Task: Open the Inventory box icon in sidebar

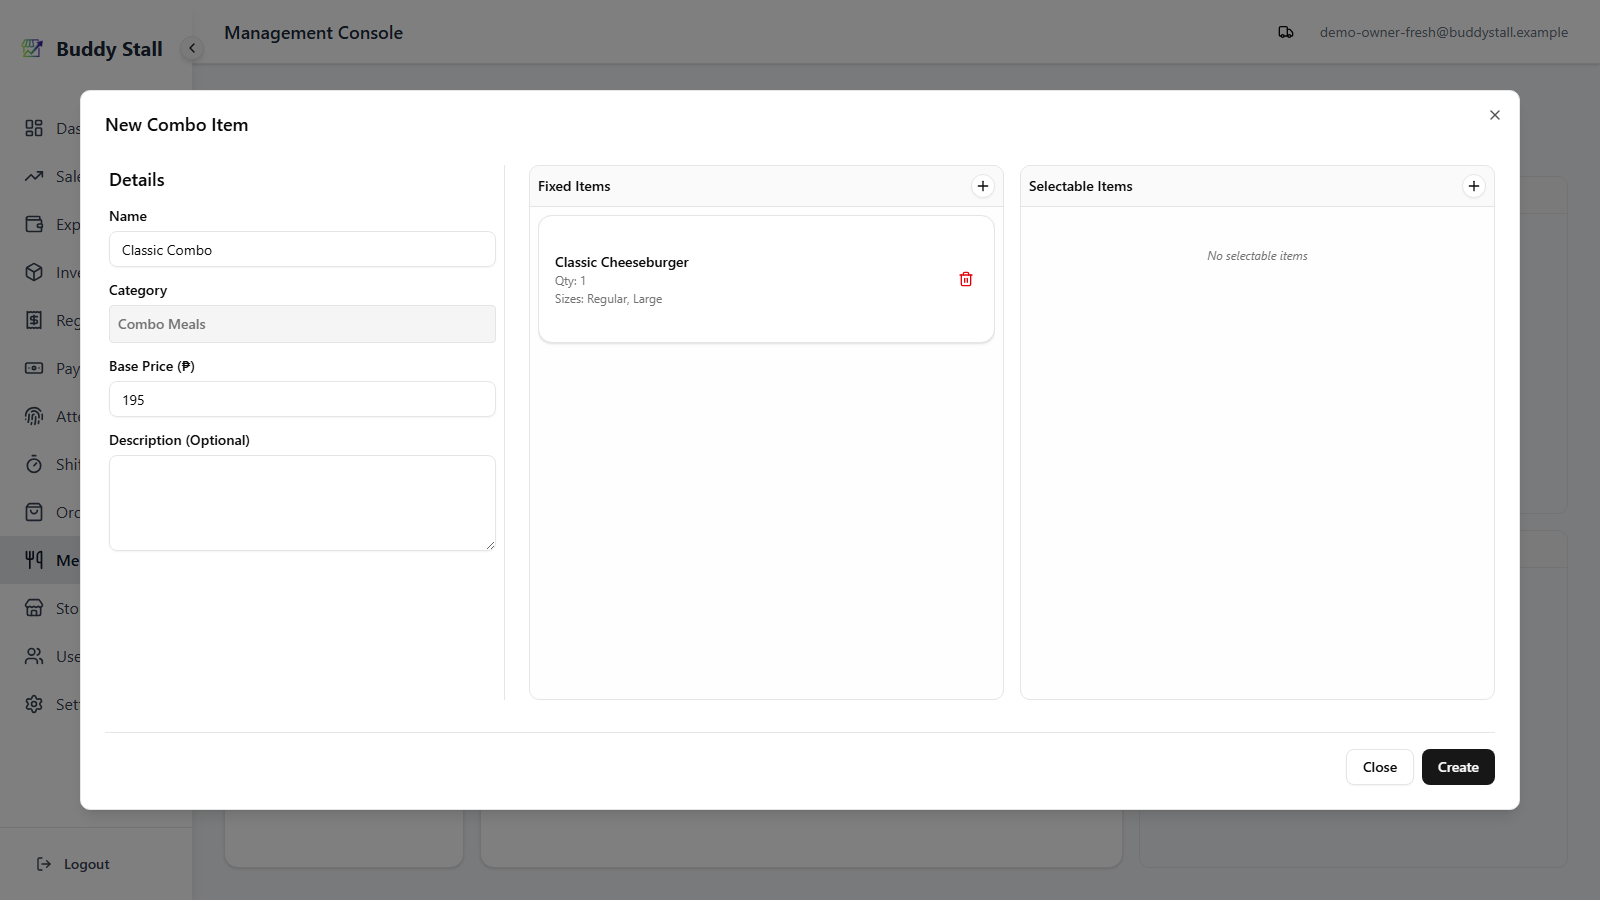Action: 34,272
